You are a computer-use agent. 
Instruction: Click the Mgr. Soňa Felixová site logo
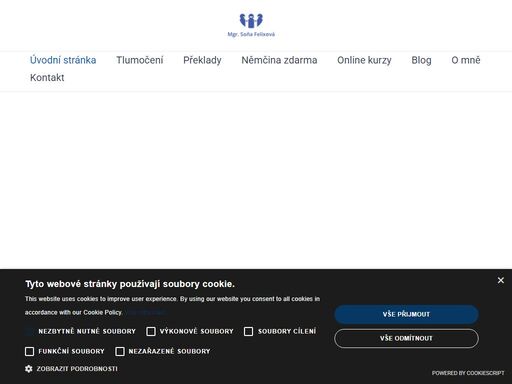(251, 25)
